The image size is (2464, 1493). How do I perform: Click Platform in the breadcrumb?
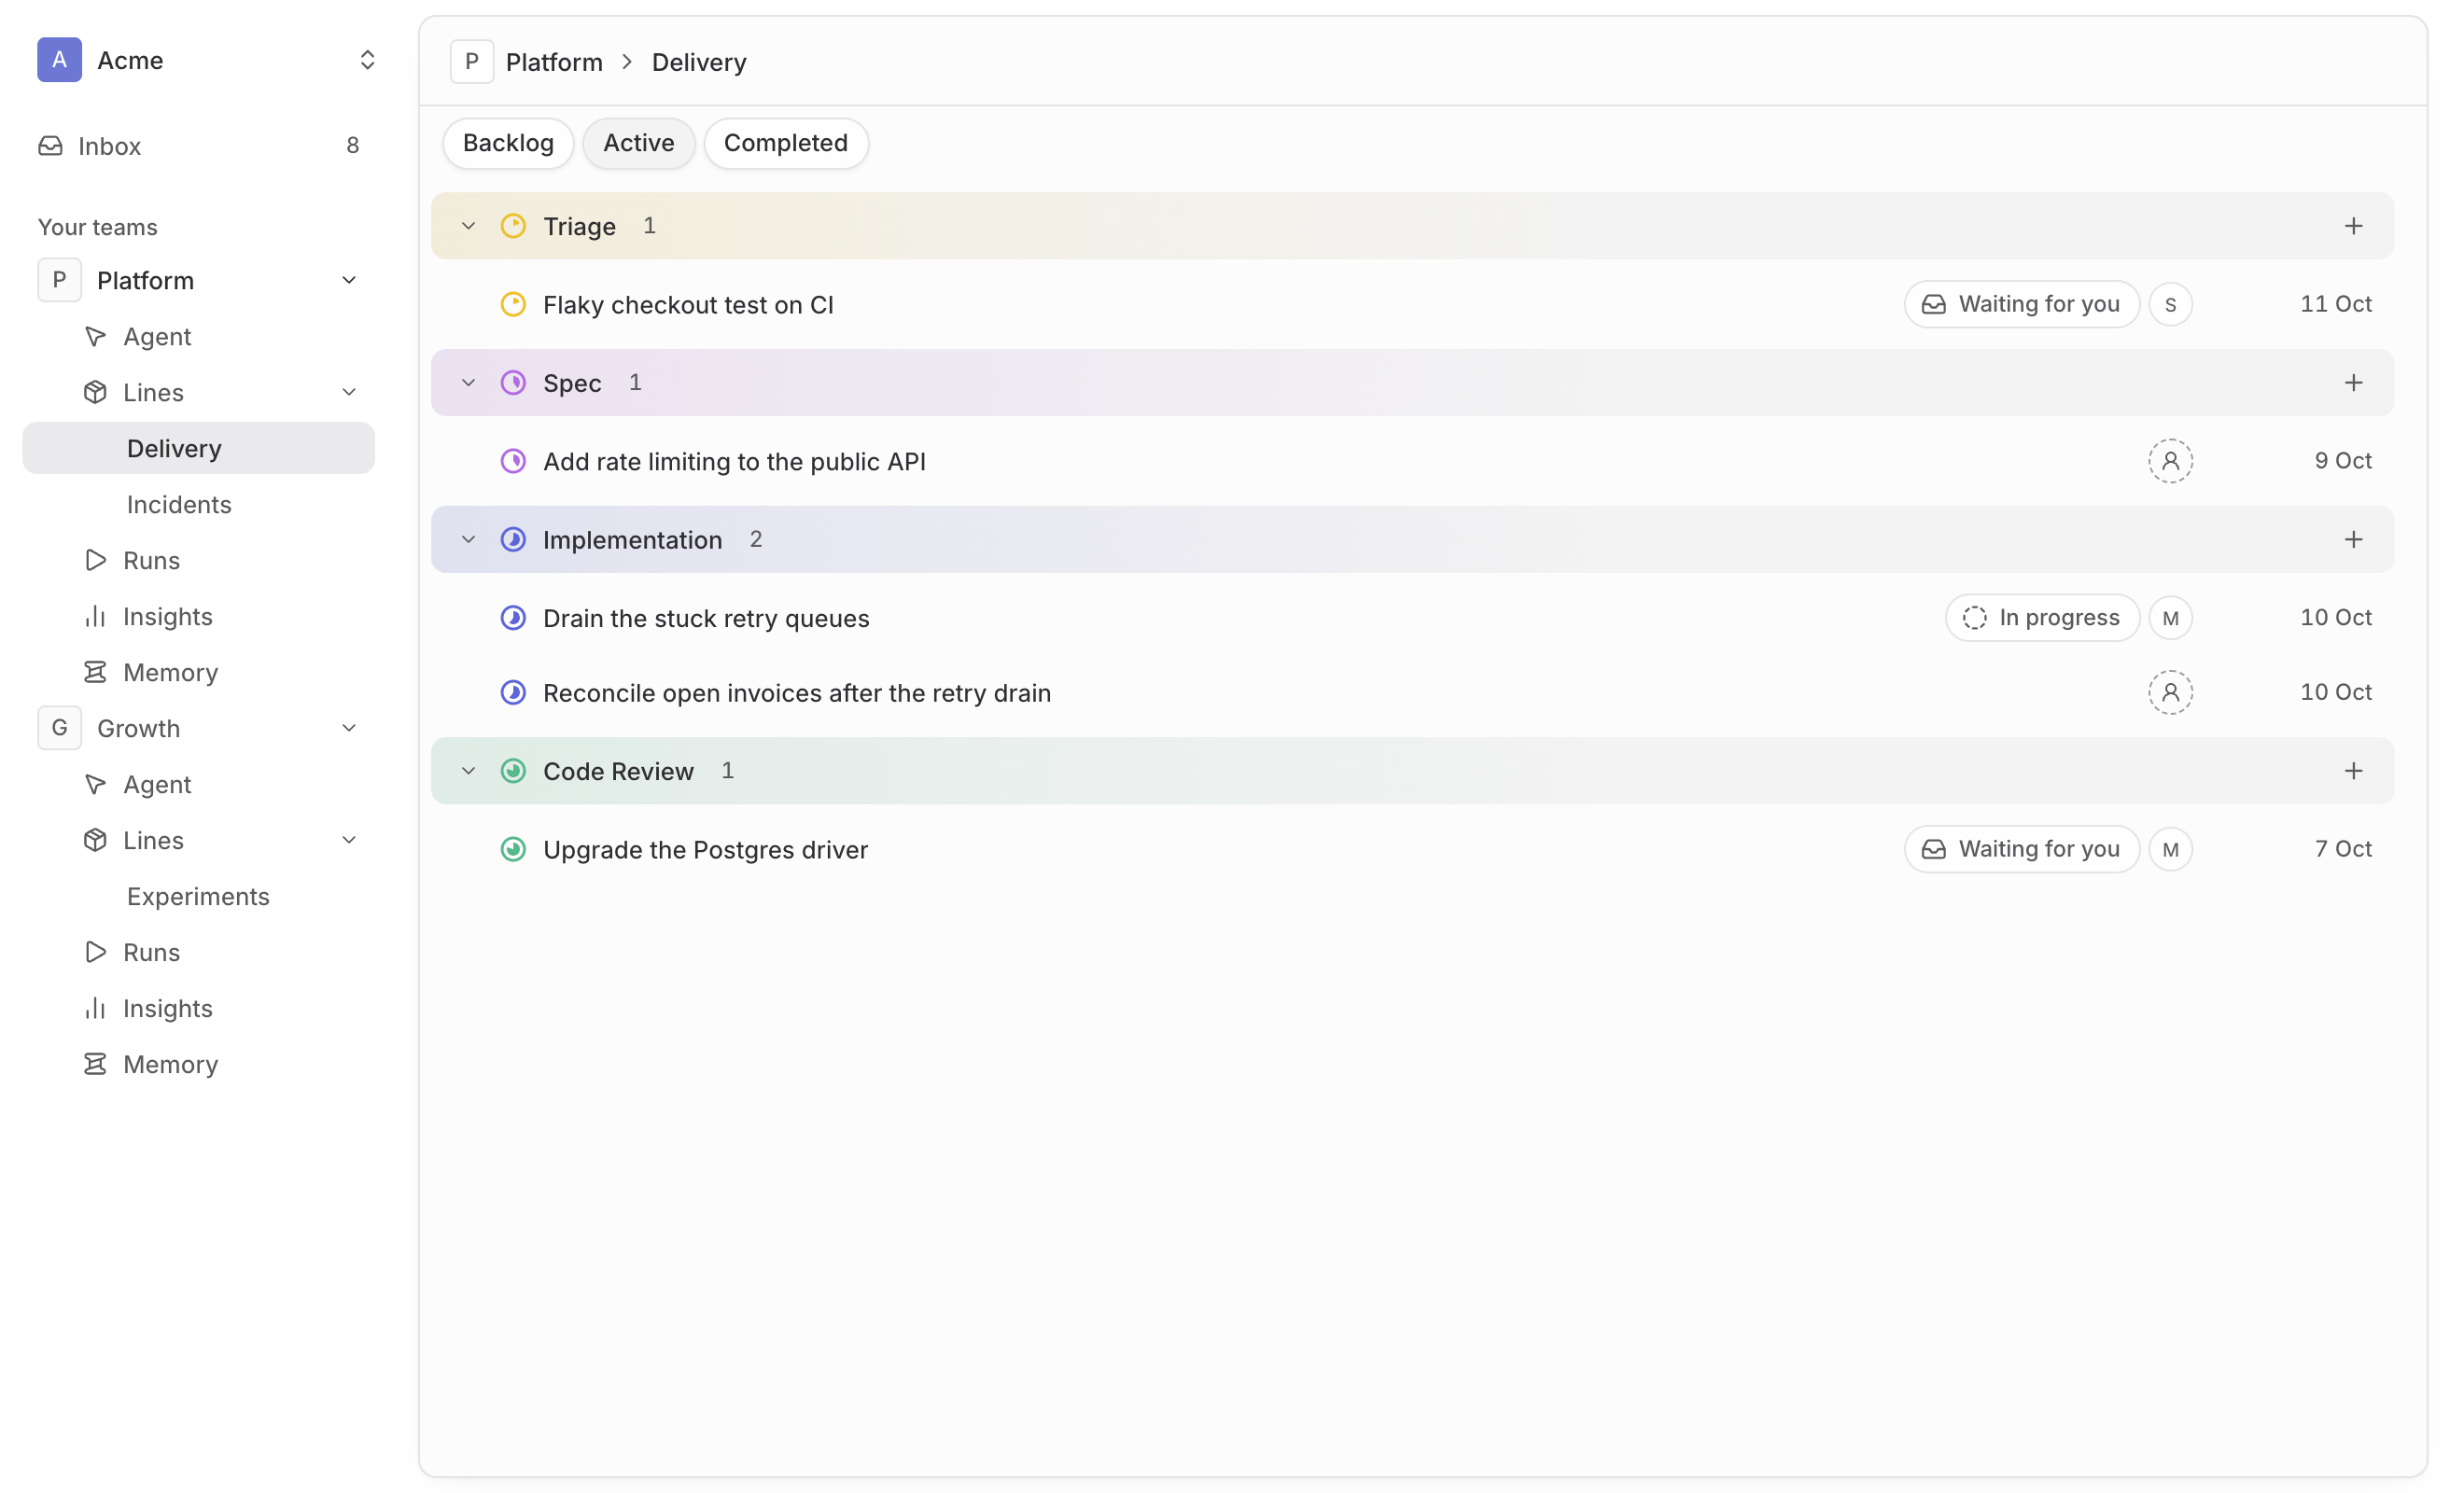coord(554,62)
